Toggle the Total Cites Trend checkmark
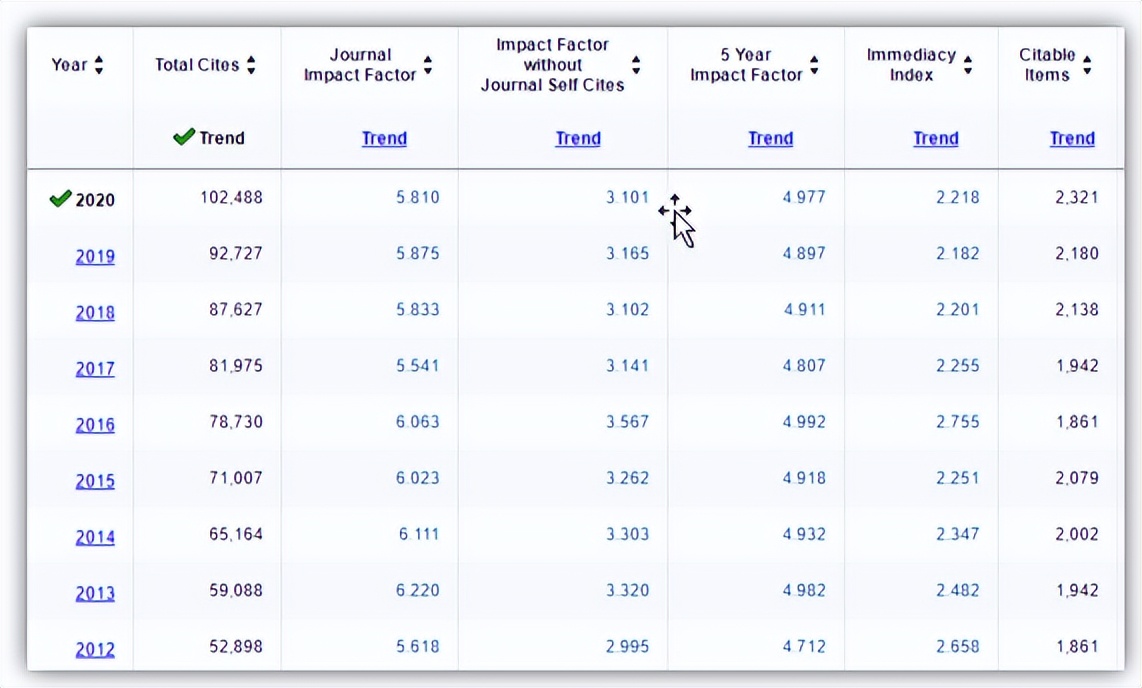1142x688 pixels. pos(184,137)
